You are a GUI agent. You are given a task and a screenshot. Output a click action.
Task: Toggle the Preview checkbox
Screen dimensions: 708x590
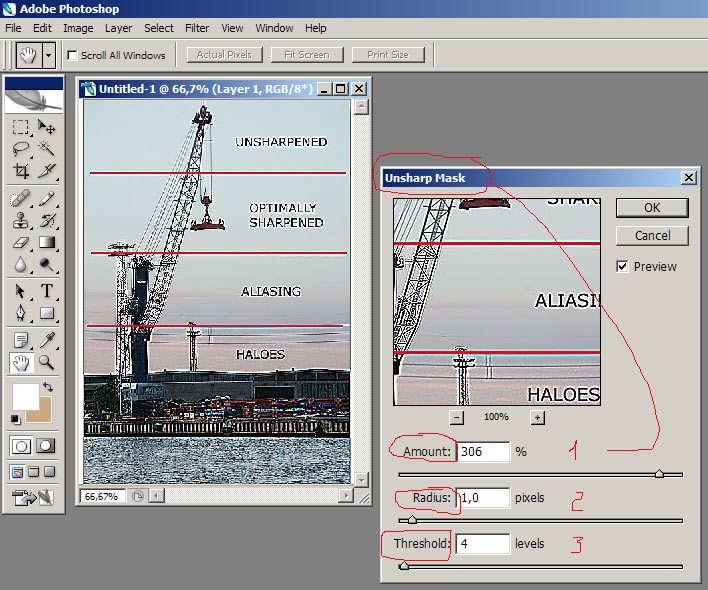623,267
